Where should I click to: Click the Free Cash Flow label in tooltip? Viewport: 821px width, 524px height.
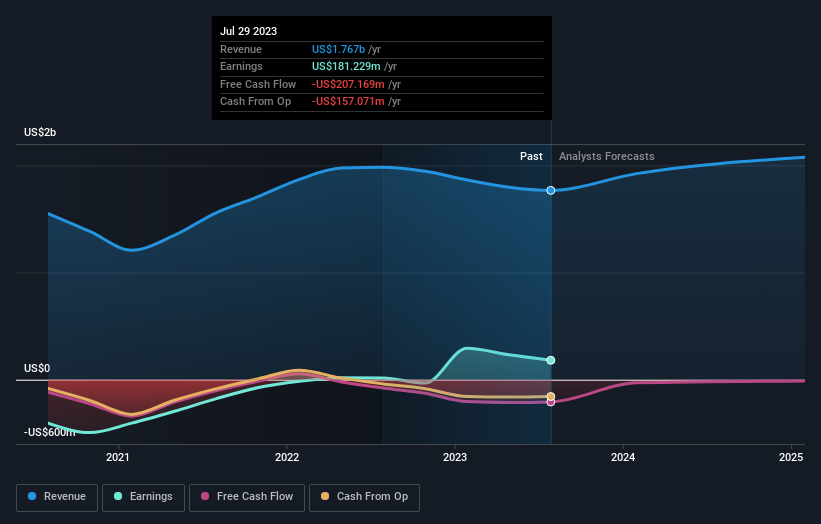[x=258, y=84]
